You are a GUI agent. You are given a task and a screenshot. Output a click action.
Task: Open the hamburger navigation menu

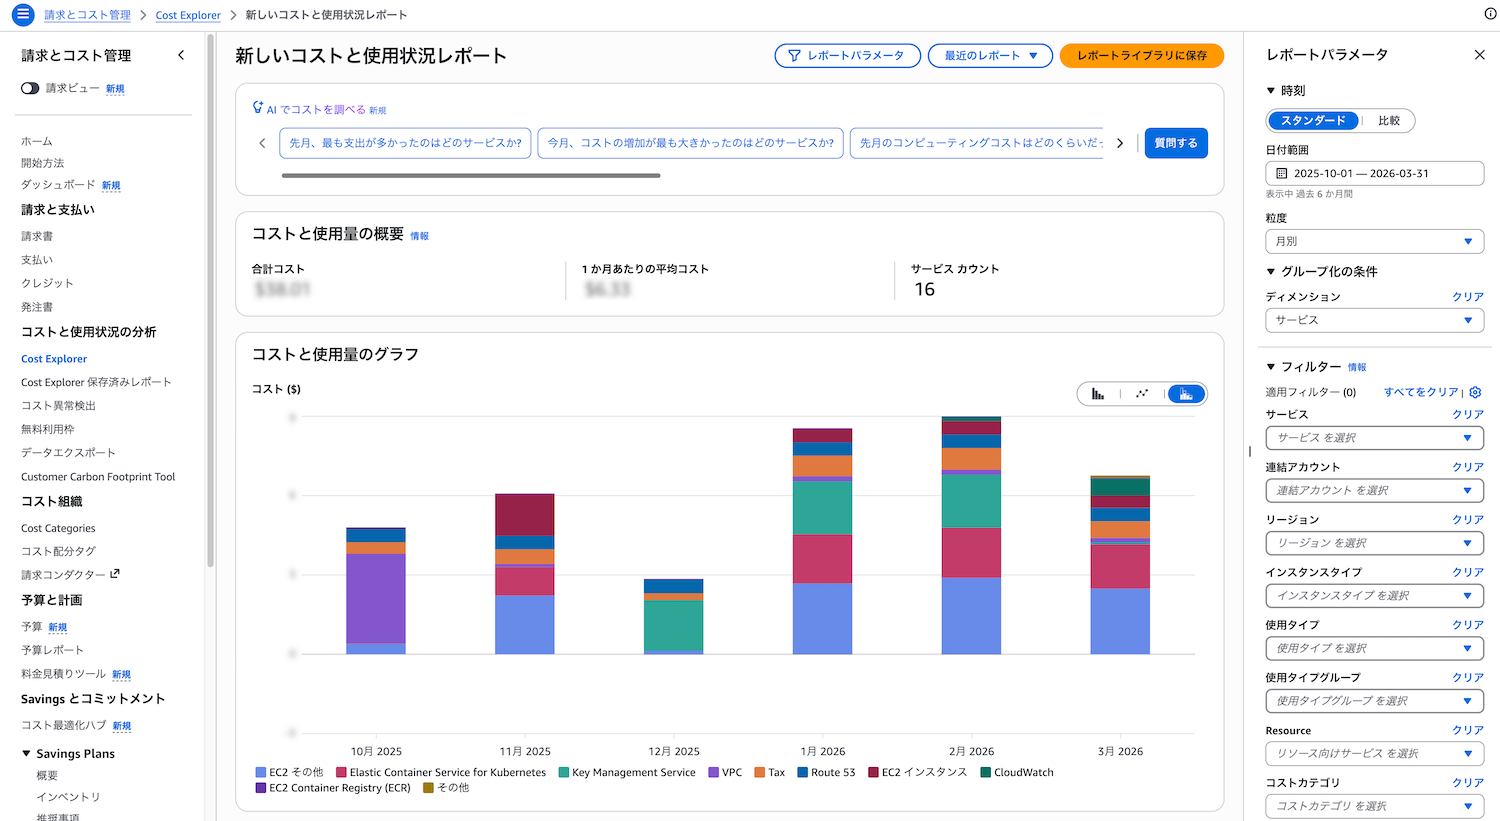pyautogui.click(x=22, y=15)
